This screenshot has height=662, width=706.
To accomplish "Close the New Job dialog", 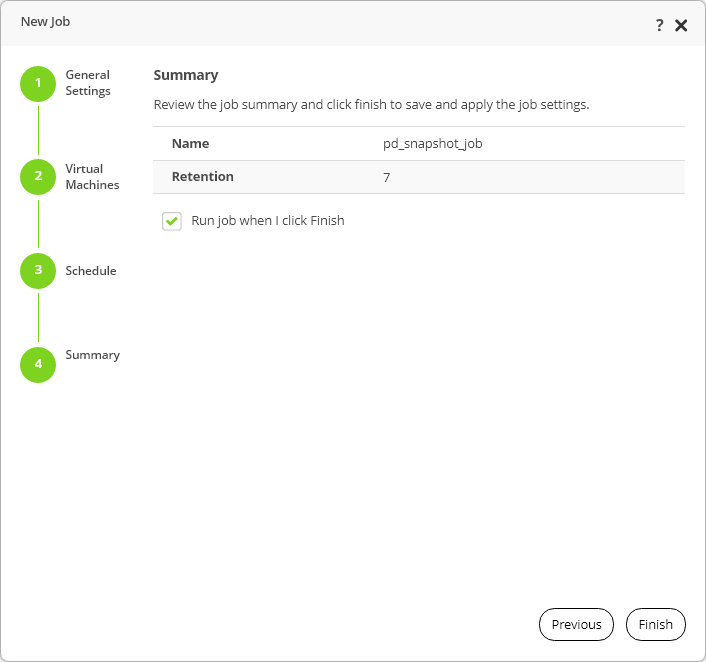I will [681, 25].
